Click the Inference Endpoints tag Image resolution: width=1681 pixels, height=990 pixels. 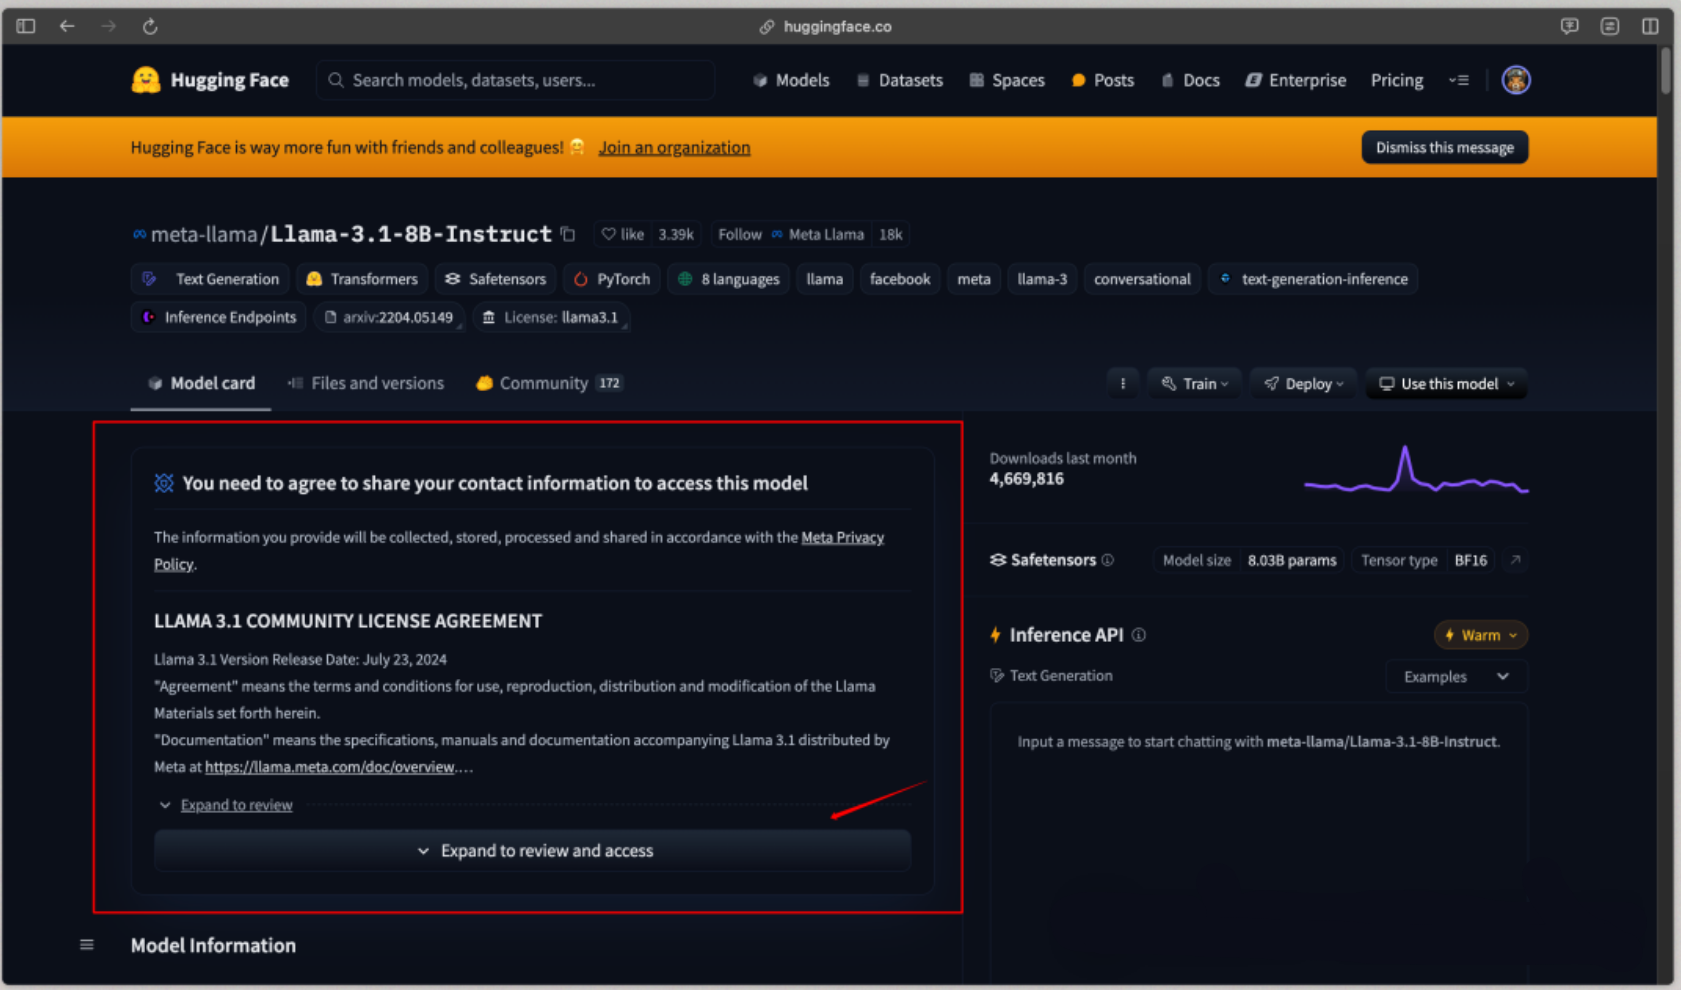pyautogui.click(x=219, y=317)
